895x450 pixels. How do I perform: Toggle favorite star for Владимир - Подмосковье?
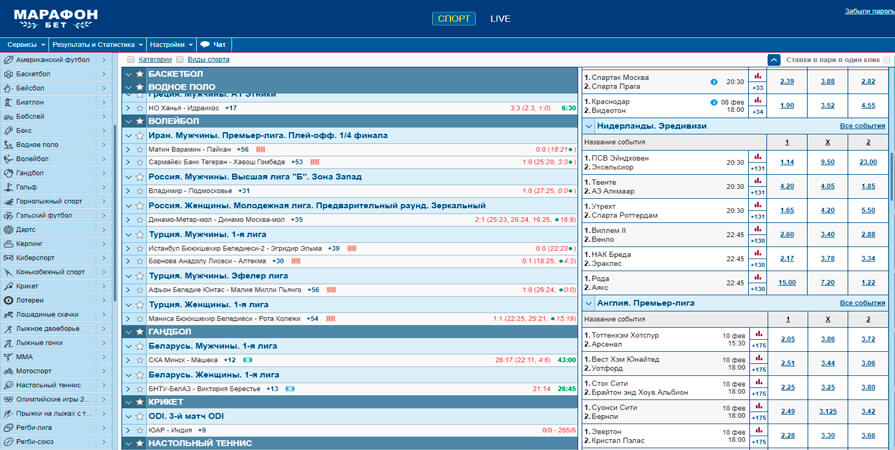point(140,191)
